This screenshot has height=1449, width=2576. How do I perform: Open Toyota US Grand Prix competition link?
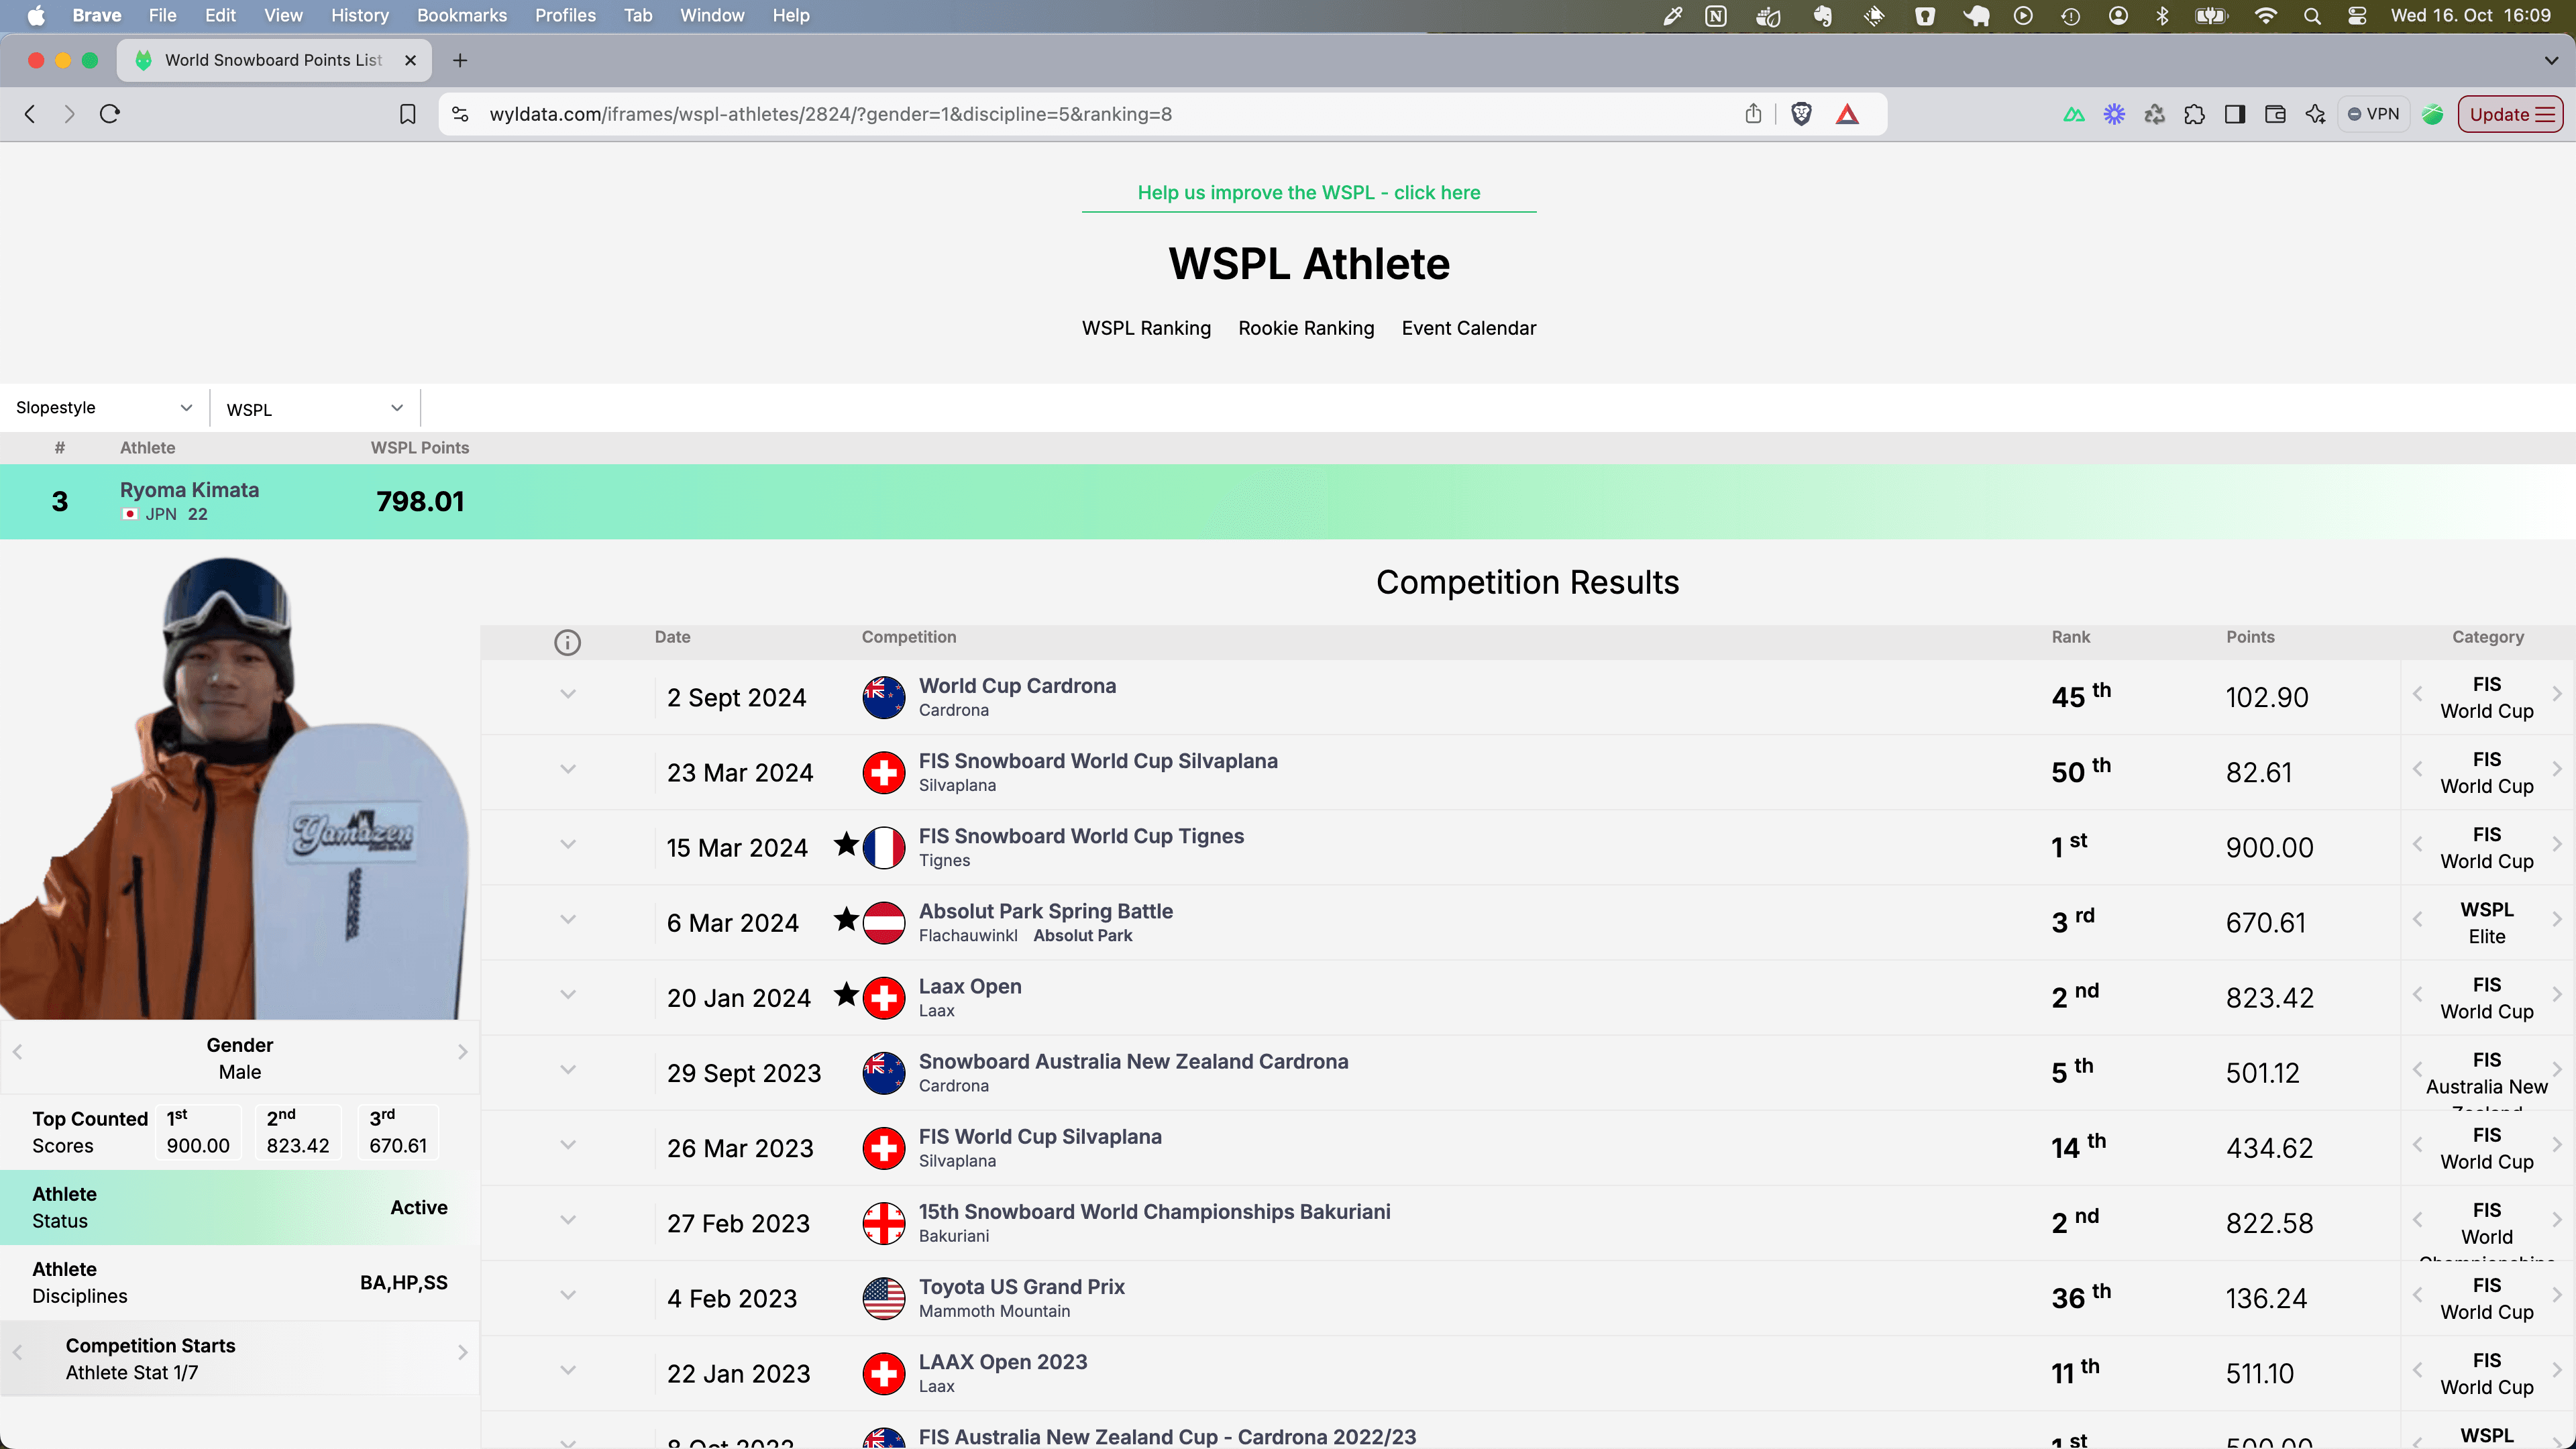click(1021, 1286)
